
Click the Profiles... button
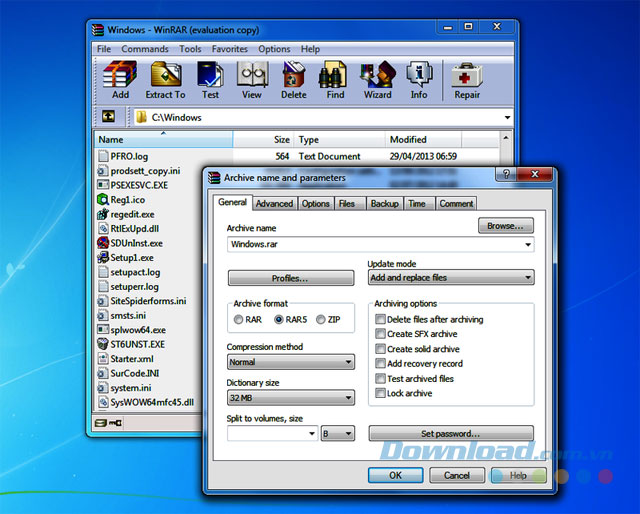(290, 278)
